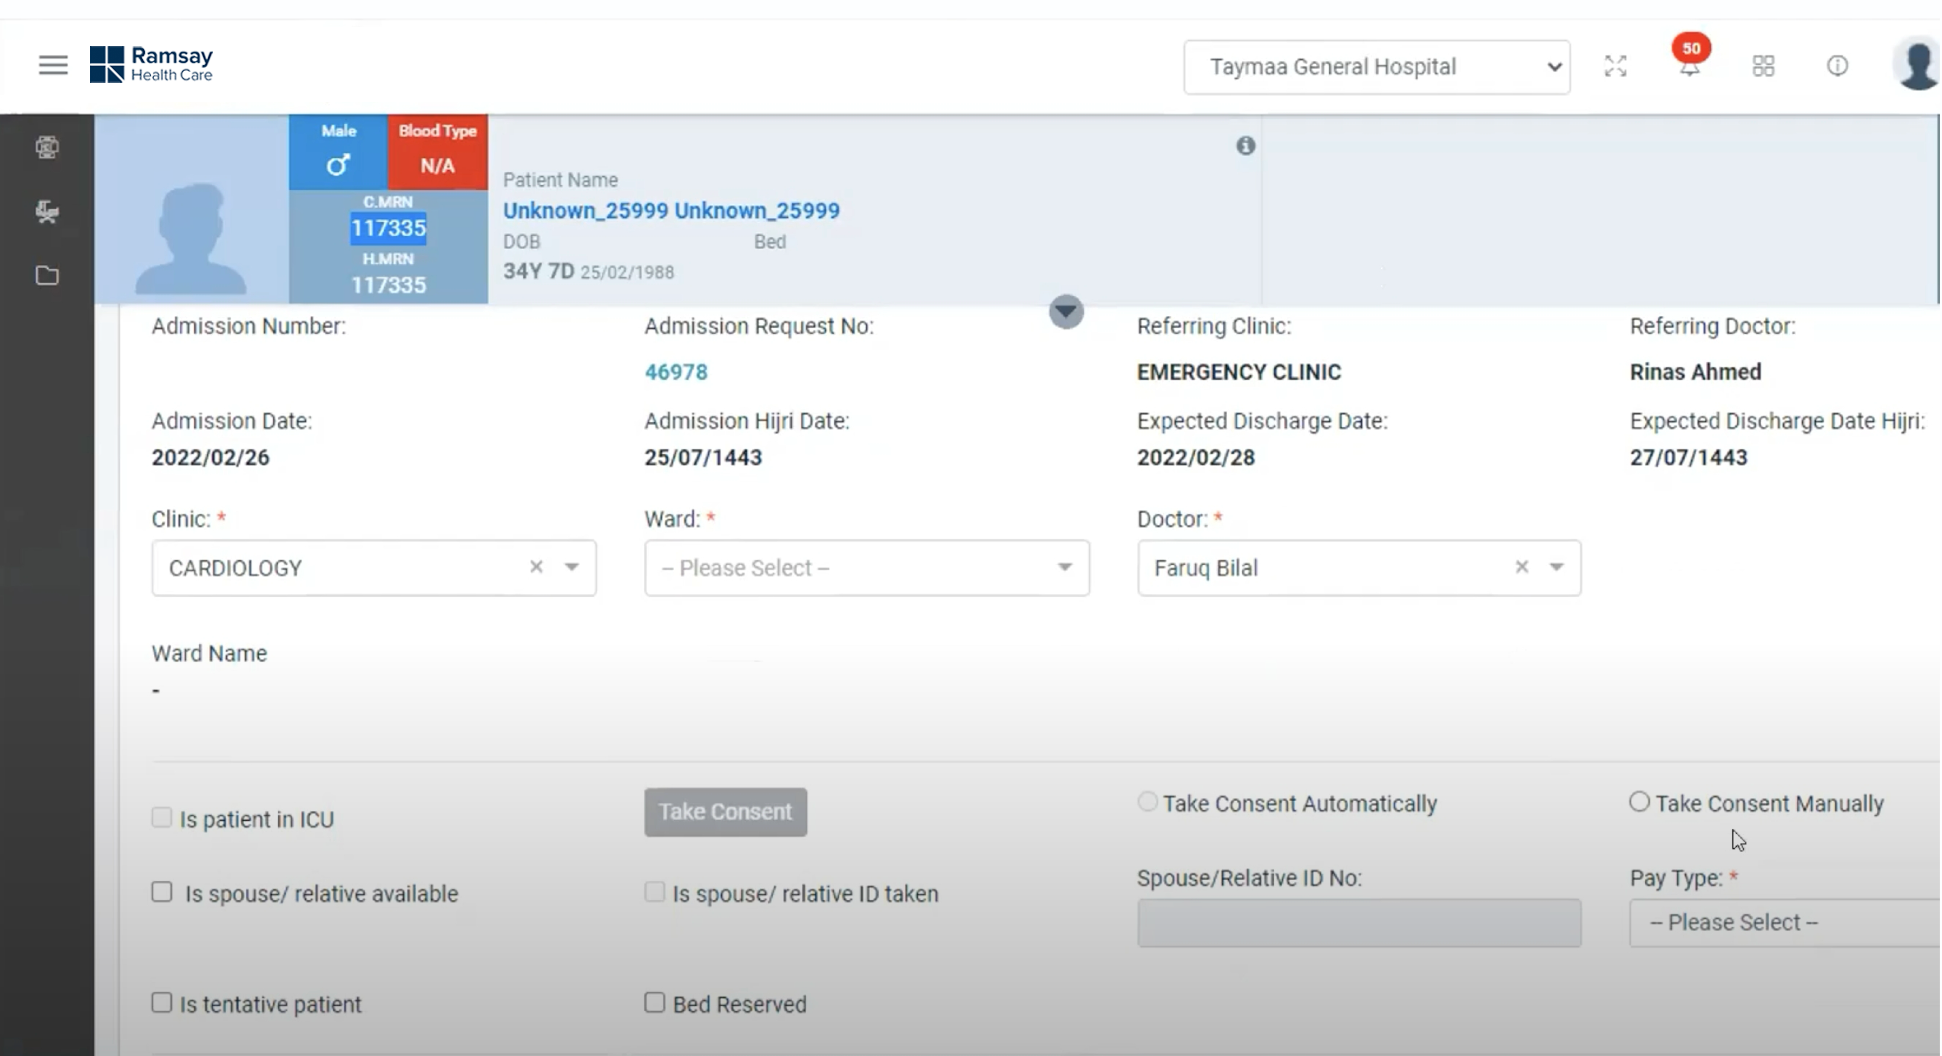Click patient banner info icon
The image size is (1942, 1056).
click(x=1245, y=146)
